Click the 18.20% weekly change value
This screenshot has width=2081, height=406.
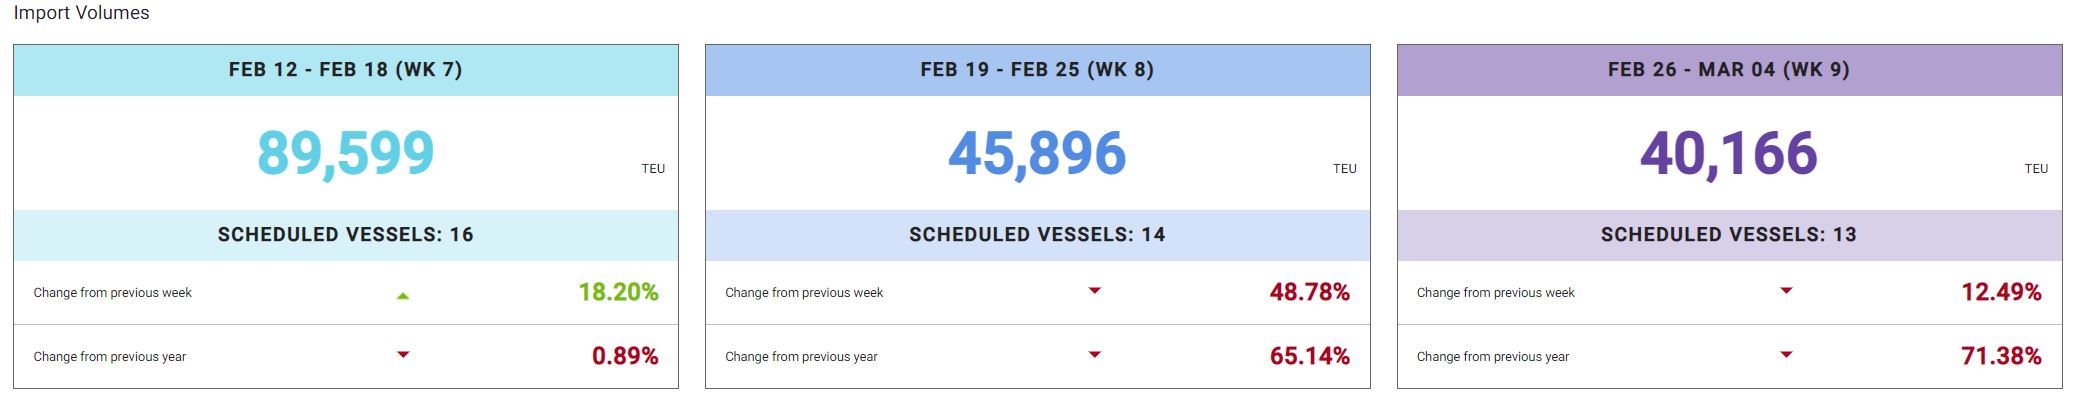618,292
